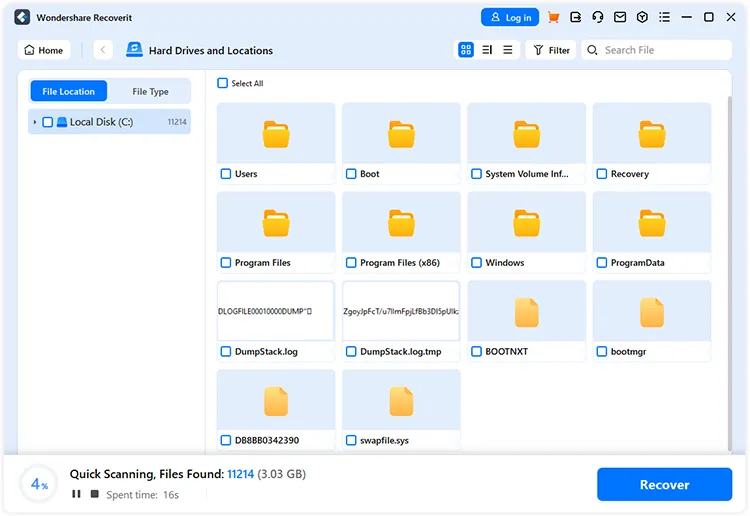Click the 4% scan progress indicator
Viewport: 750px width, 516px height.
(40, 484)
